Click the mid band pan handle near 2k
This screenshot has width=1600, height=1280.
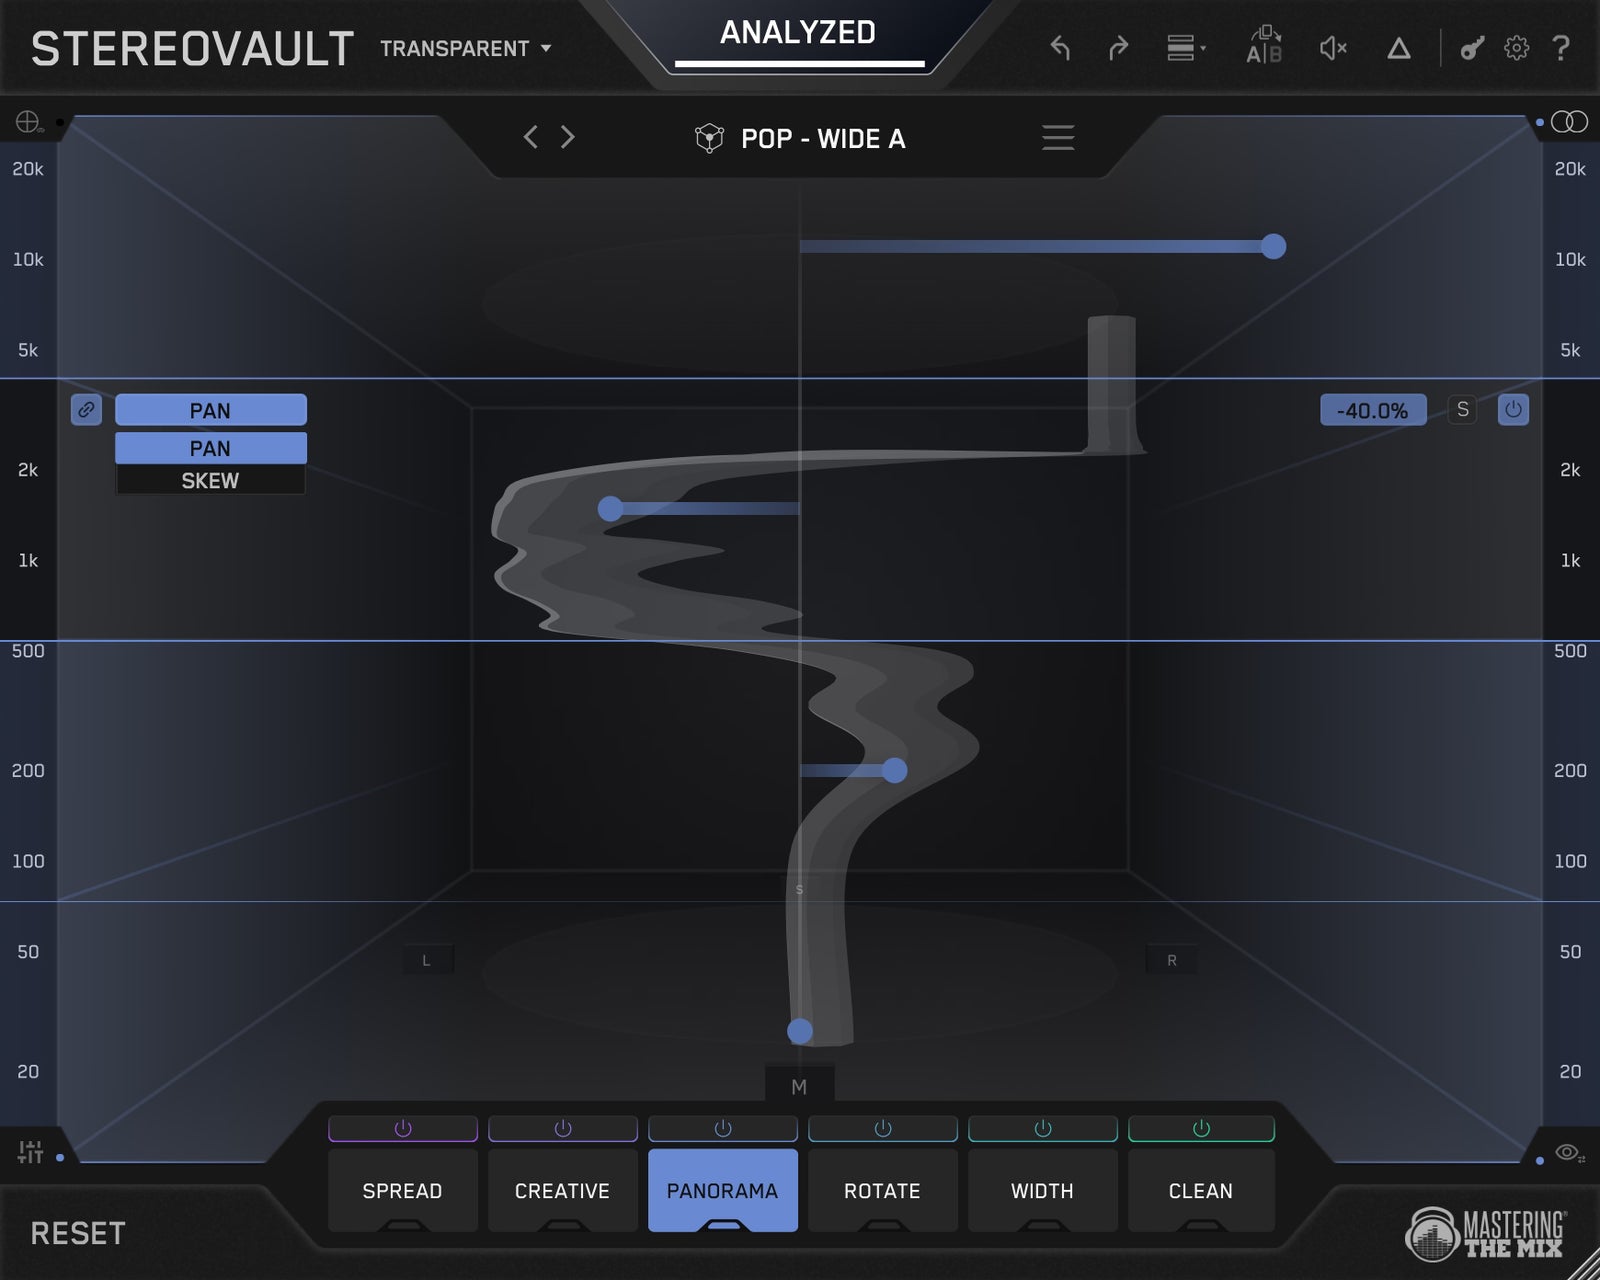point(610,509)
